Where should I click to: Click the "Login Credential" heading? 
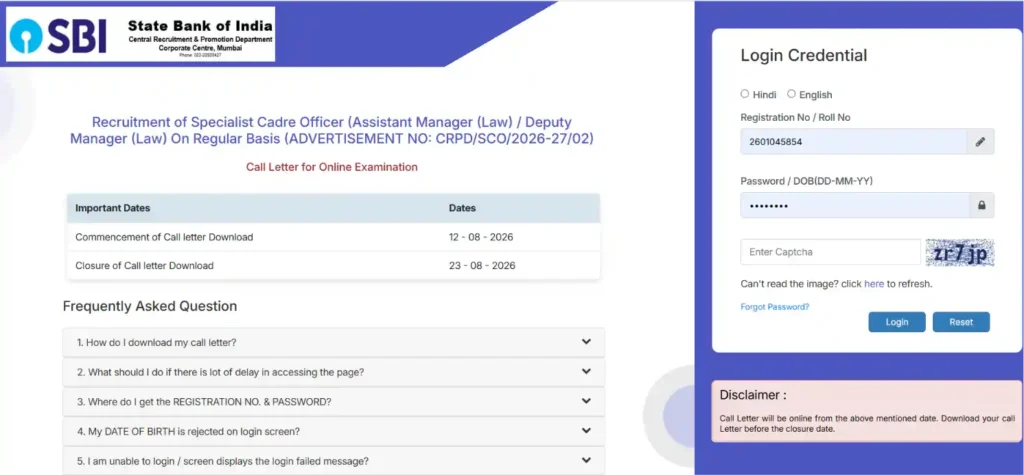pos(804,56)
